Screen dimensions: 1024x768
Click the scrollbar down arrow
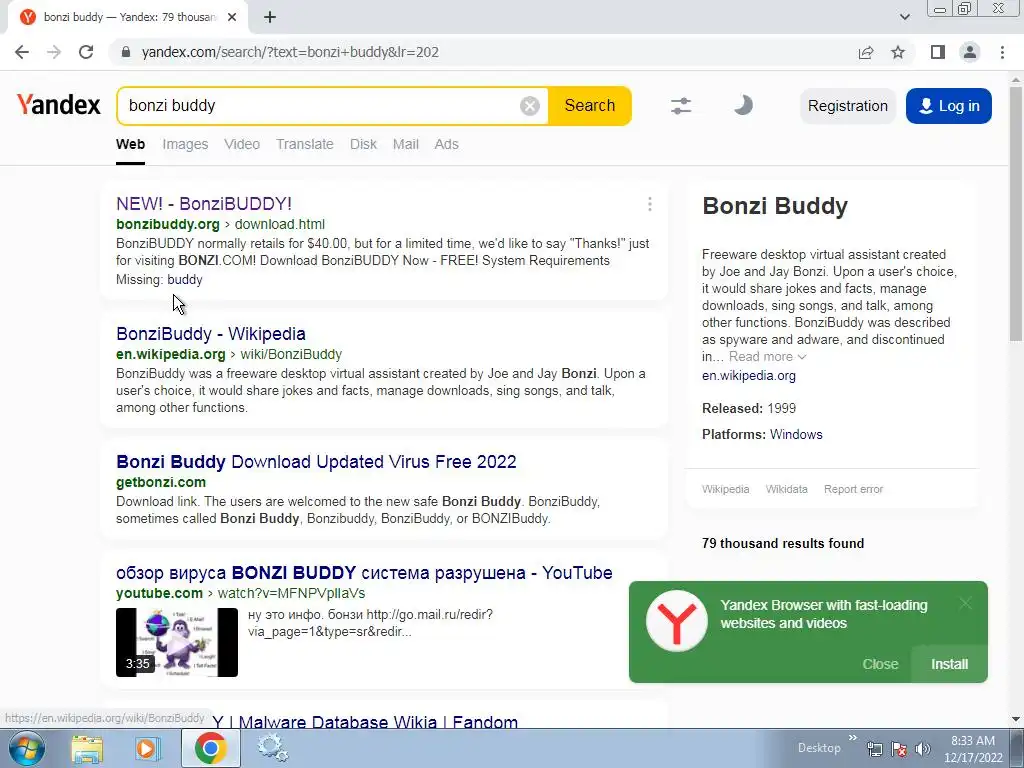click(x=1016, y=720)
